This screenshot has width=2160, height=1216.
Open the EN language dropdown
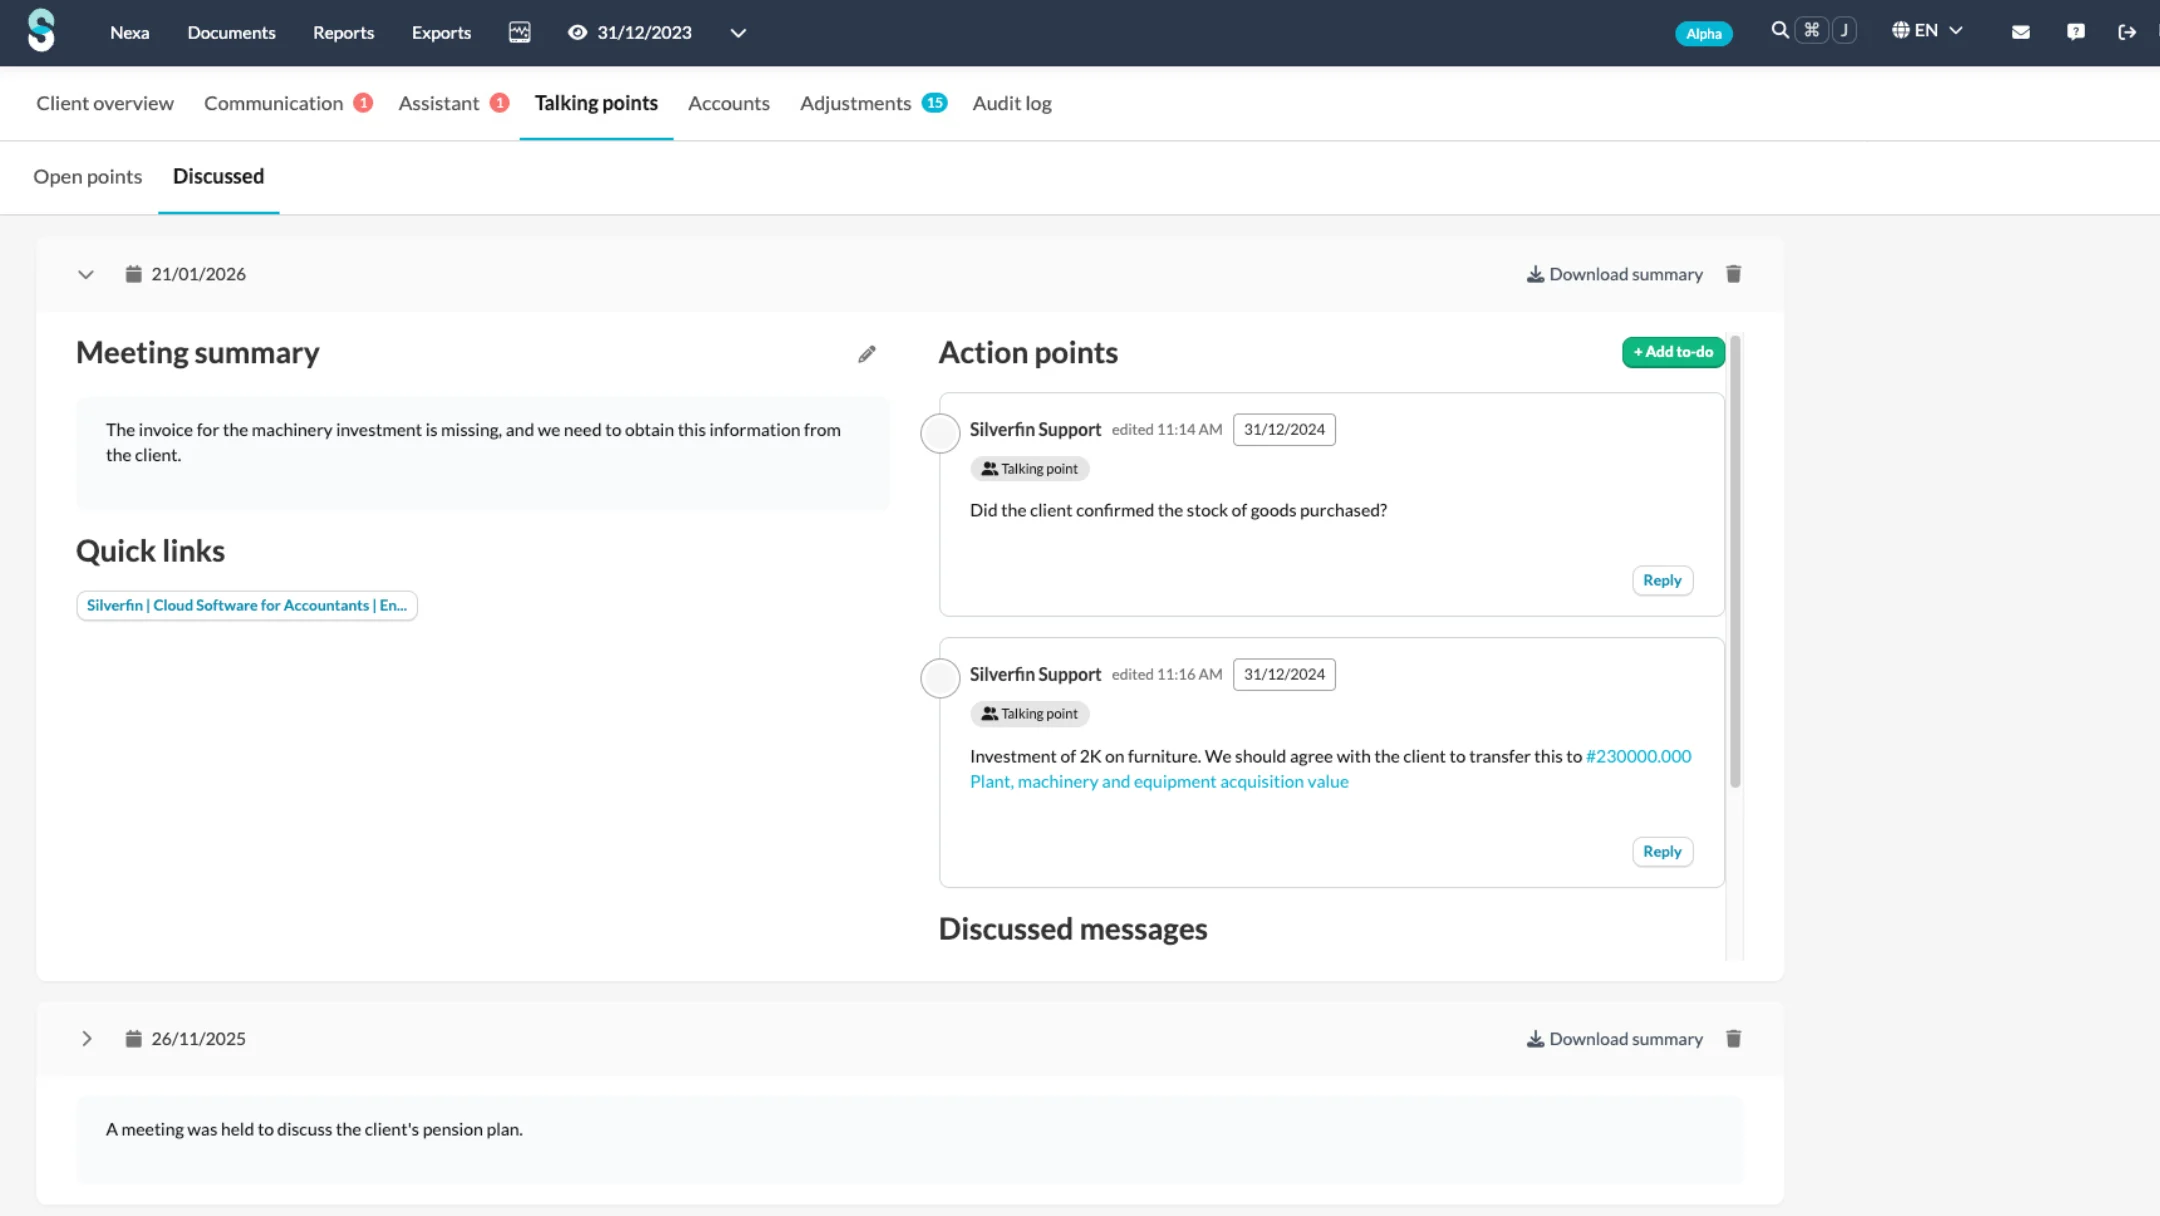click(x=1927, y=31)
